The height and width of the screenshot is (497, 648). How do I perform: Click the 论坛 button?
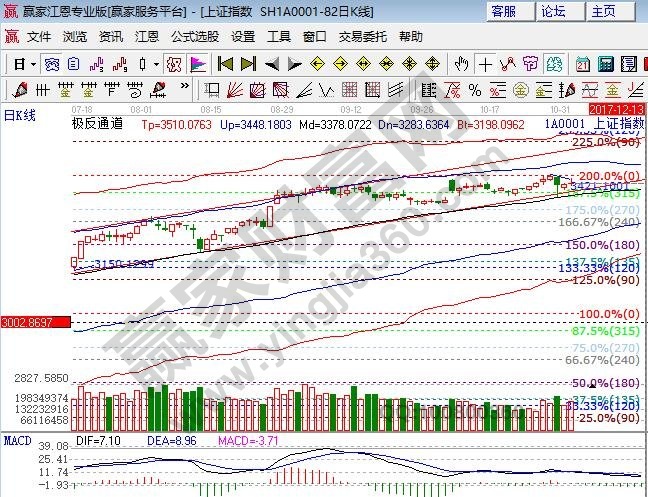(553, 11)
